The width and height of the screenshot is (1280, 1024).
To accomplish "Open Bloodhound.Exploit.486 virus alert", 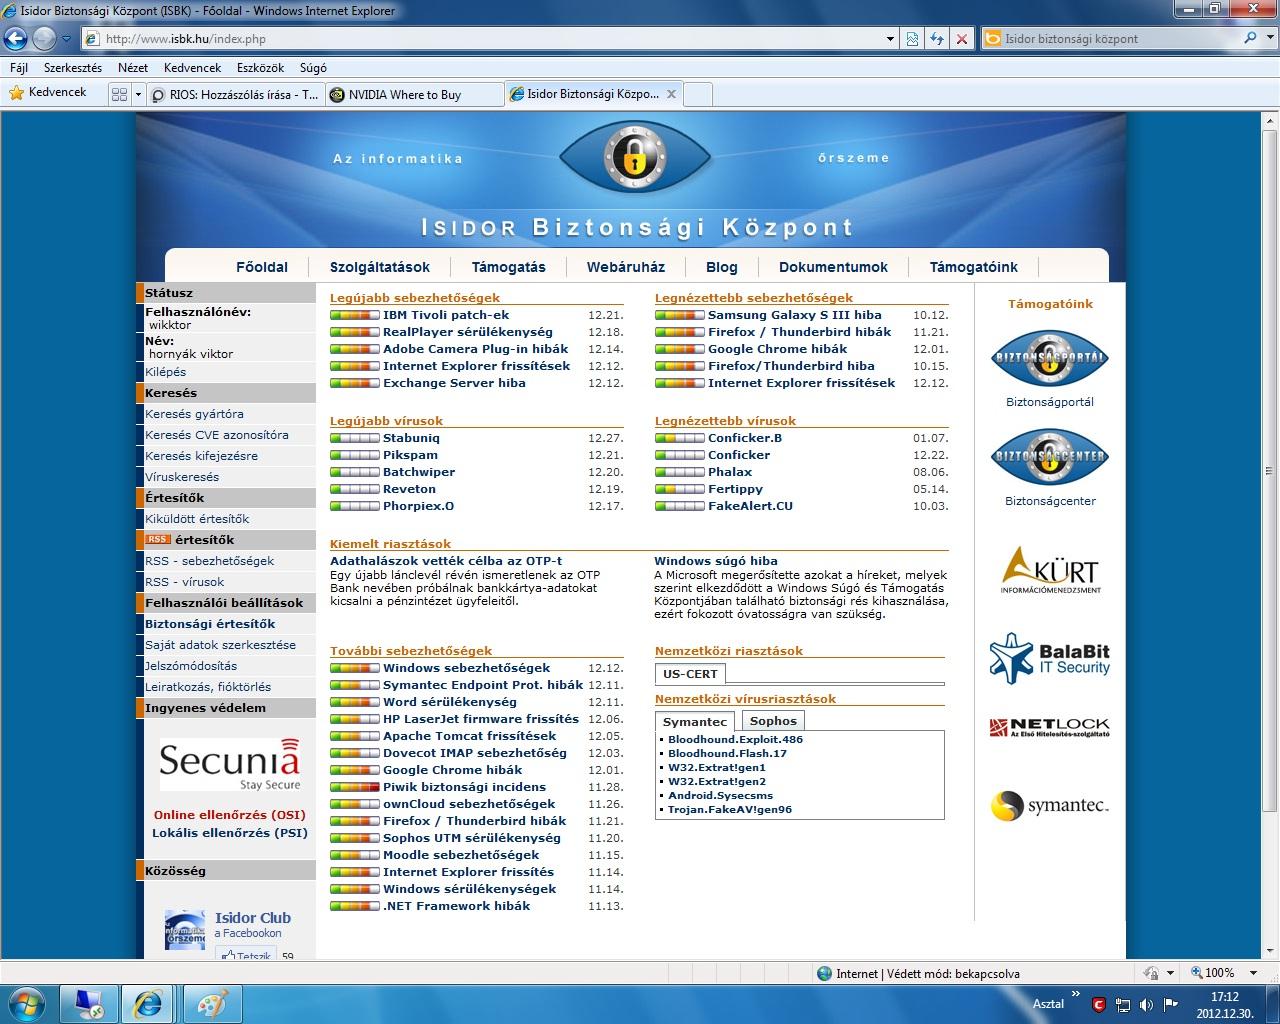I will point(735,739).
